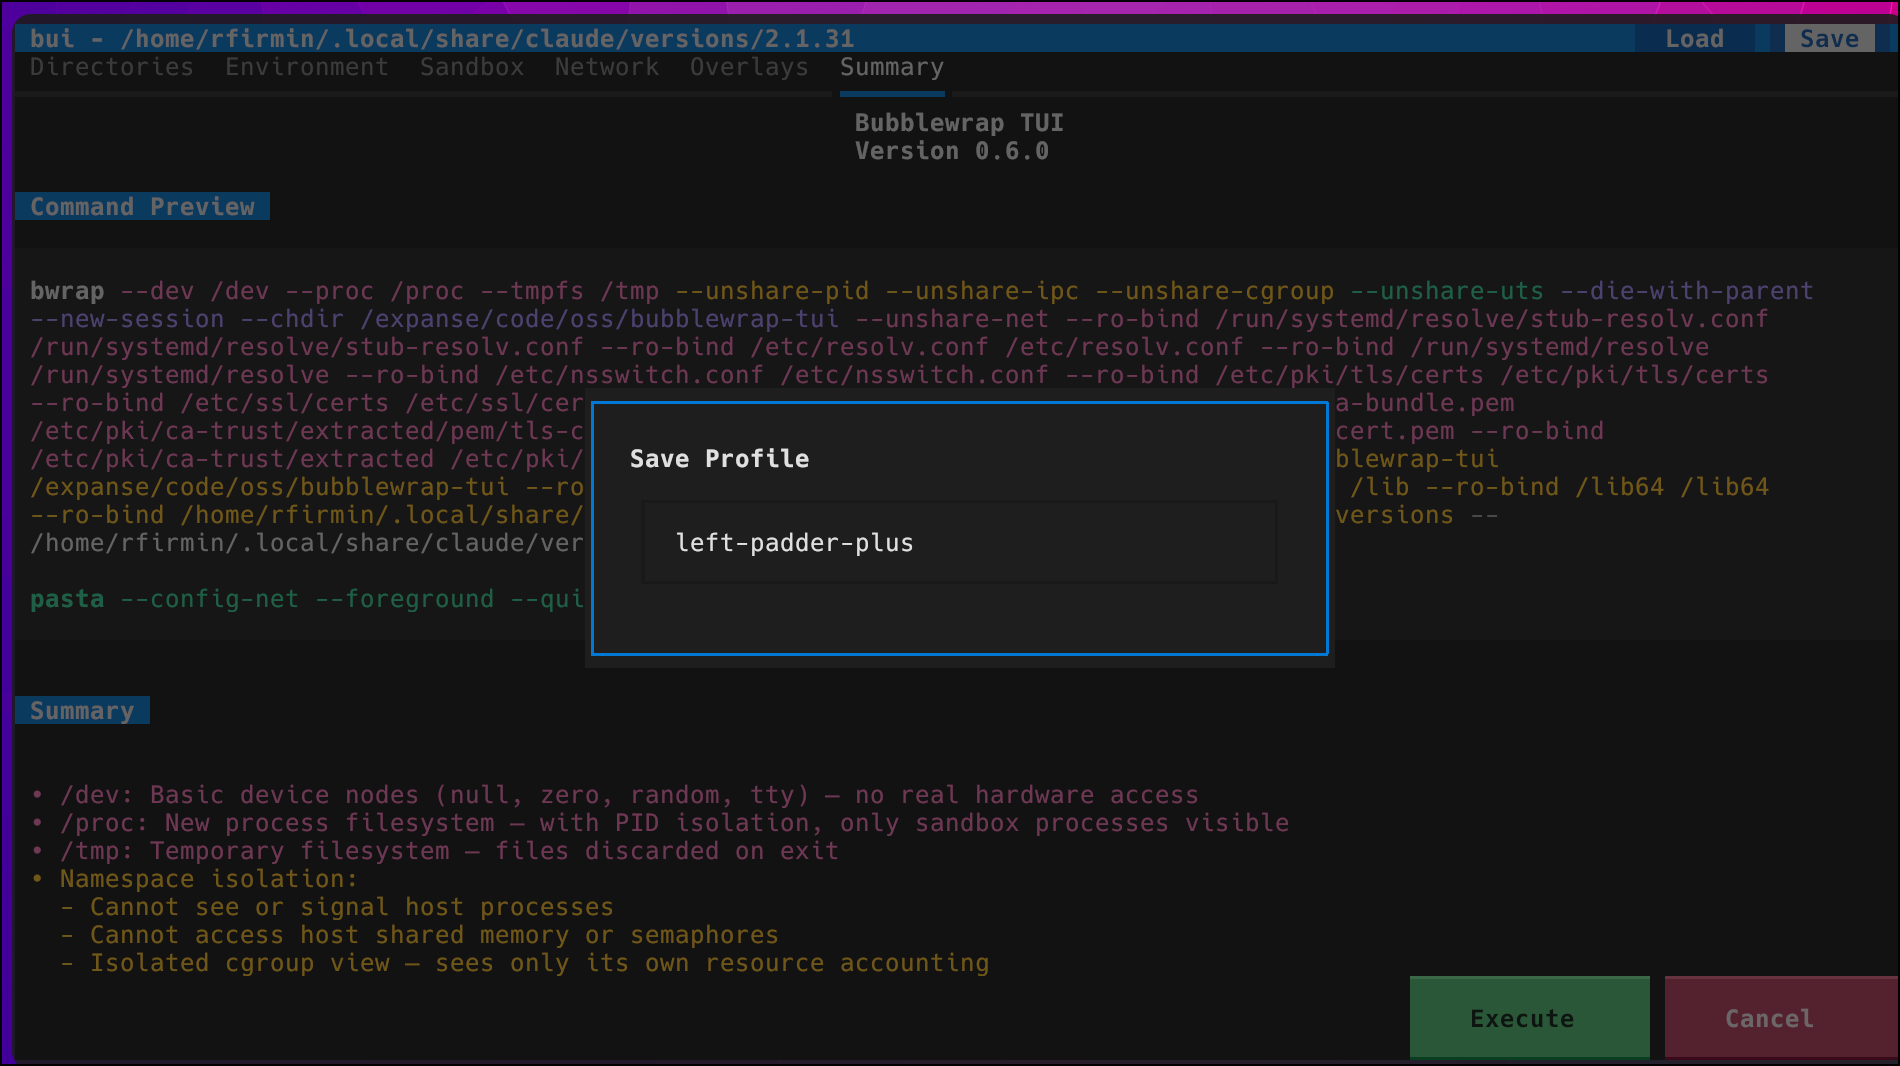Click the Namespace isolation summary entry
The width and height of the screenshot is (1900, 1066).
pos(208,878)
